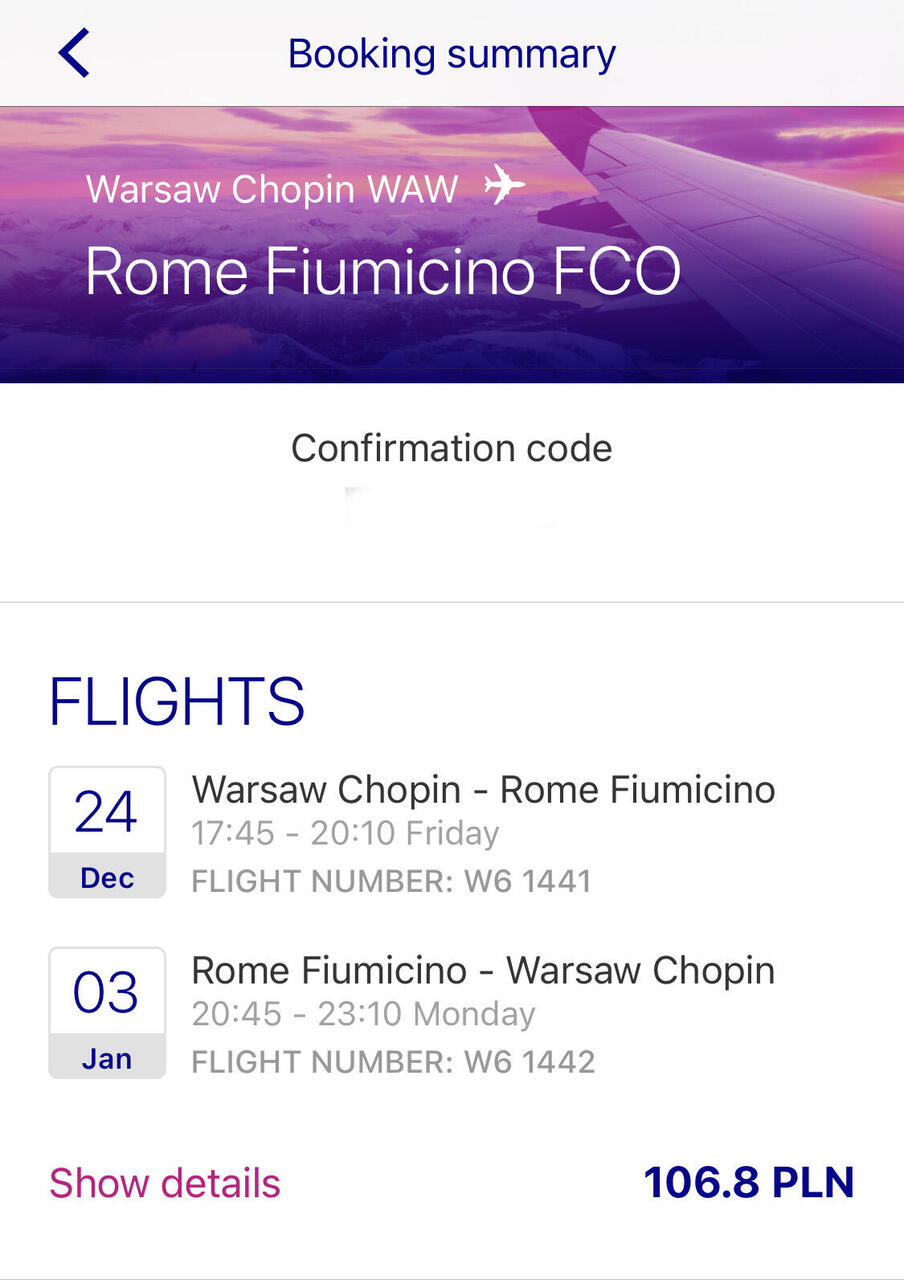Select flight number W6 1442
The height and width of the screenshot is (1280, 904).
click(x=393, y=1061)
